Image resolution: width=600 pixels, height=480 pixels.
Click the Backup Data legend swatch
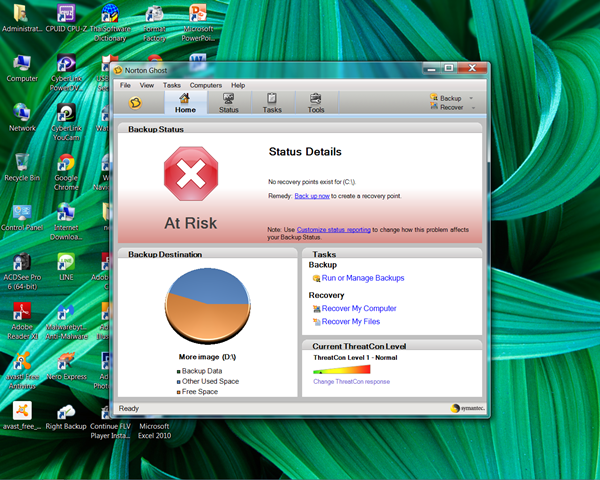click(178, 371)
